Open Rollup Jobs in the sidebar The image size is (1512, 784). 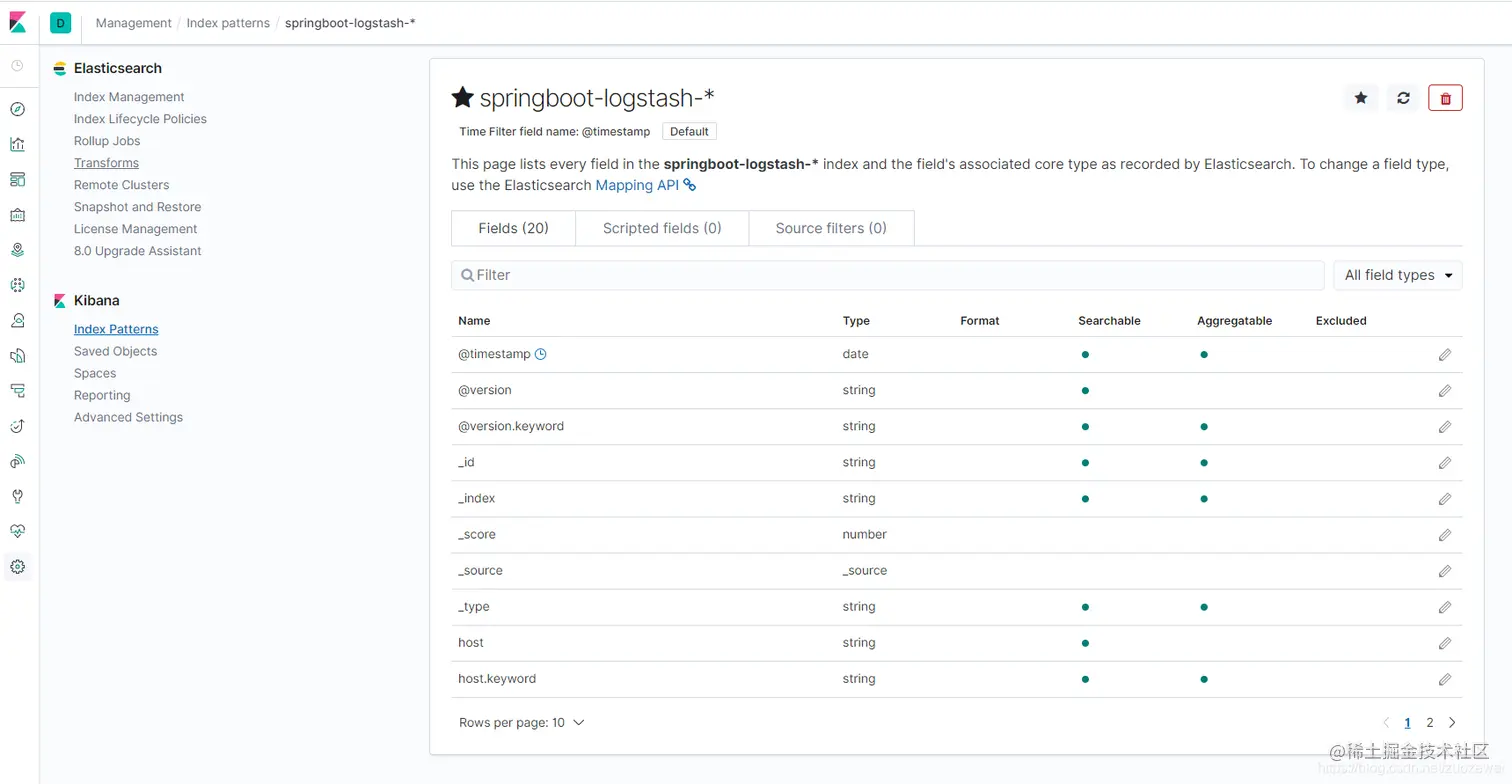(x=107, y=141)
